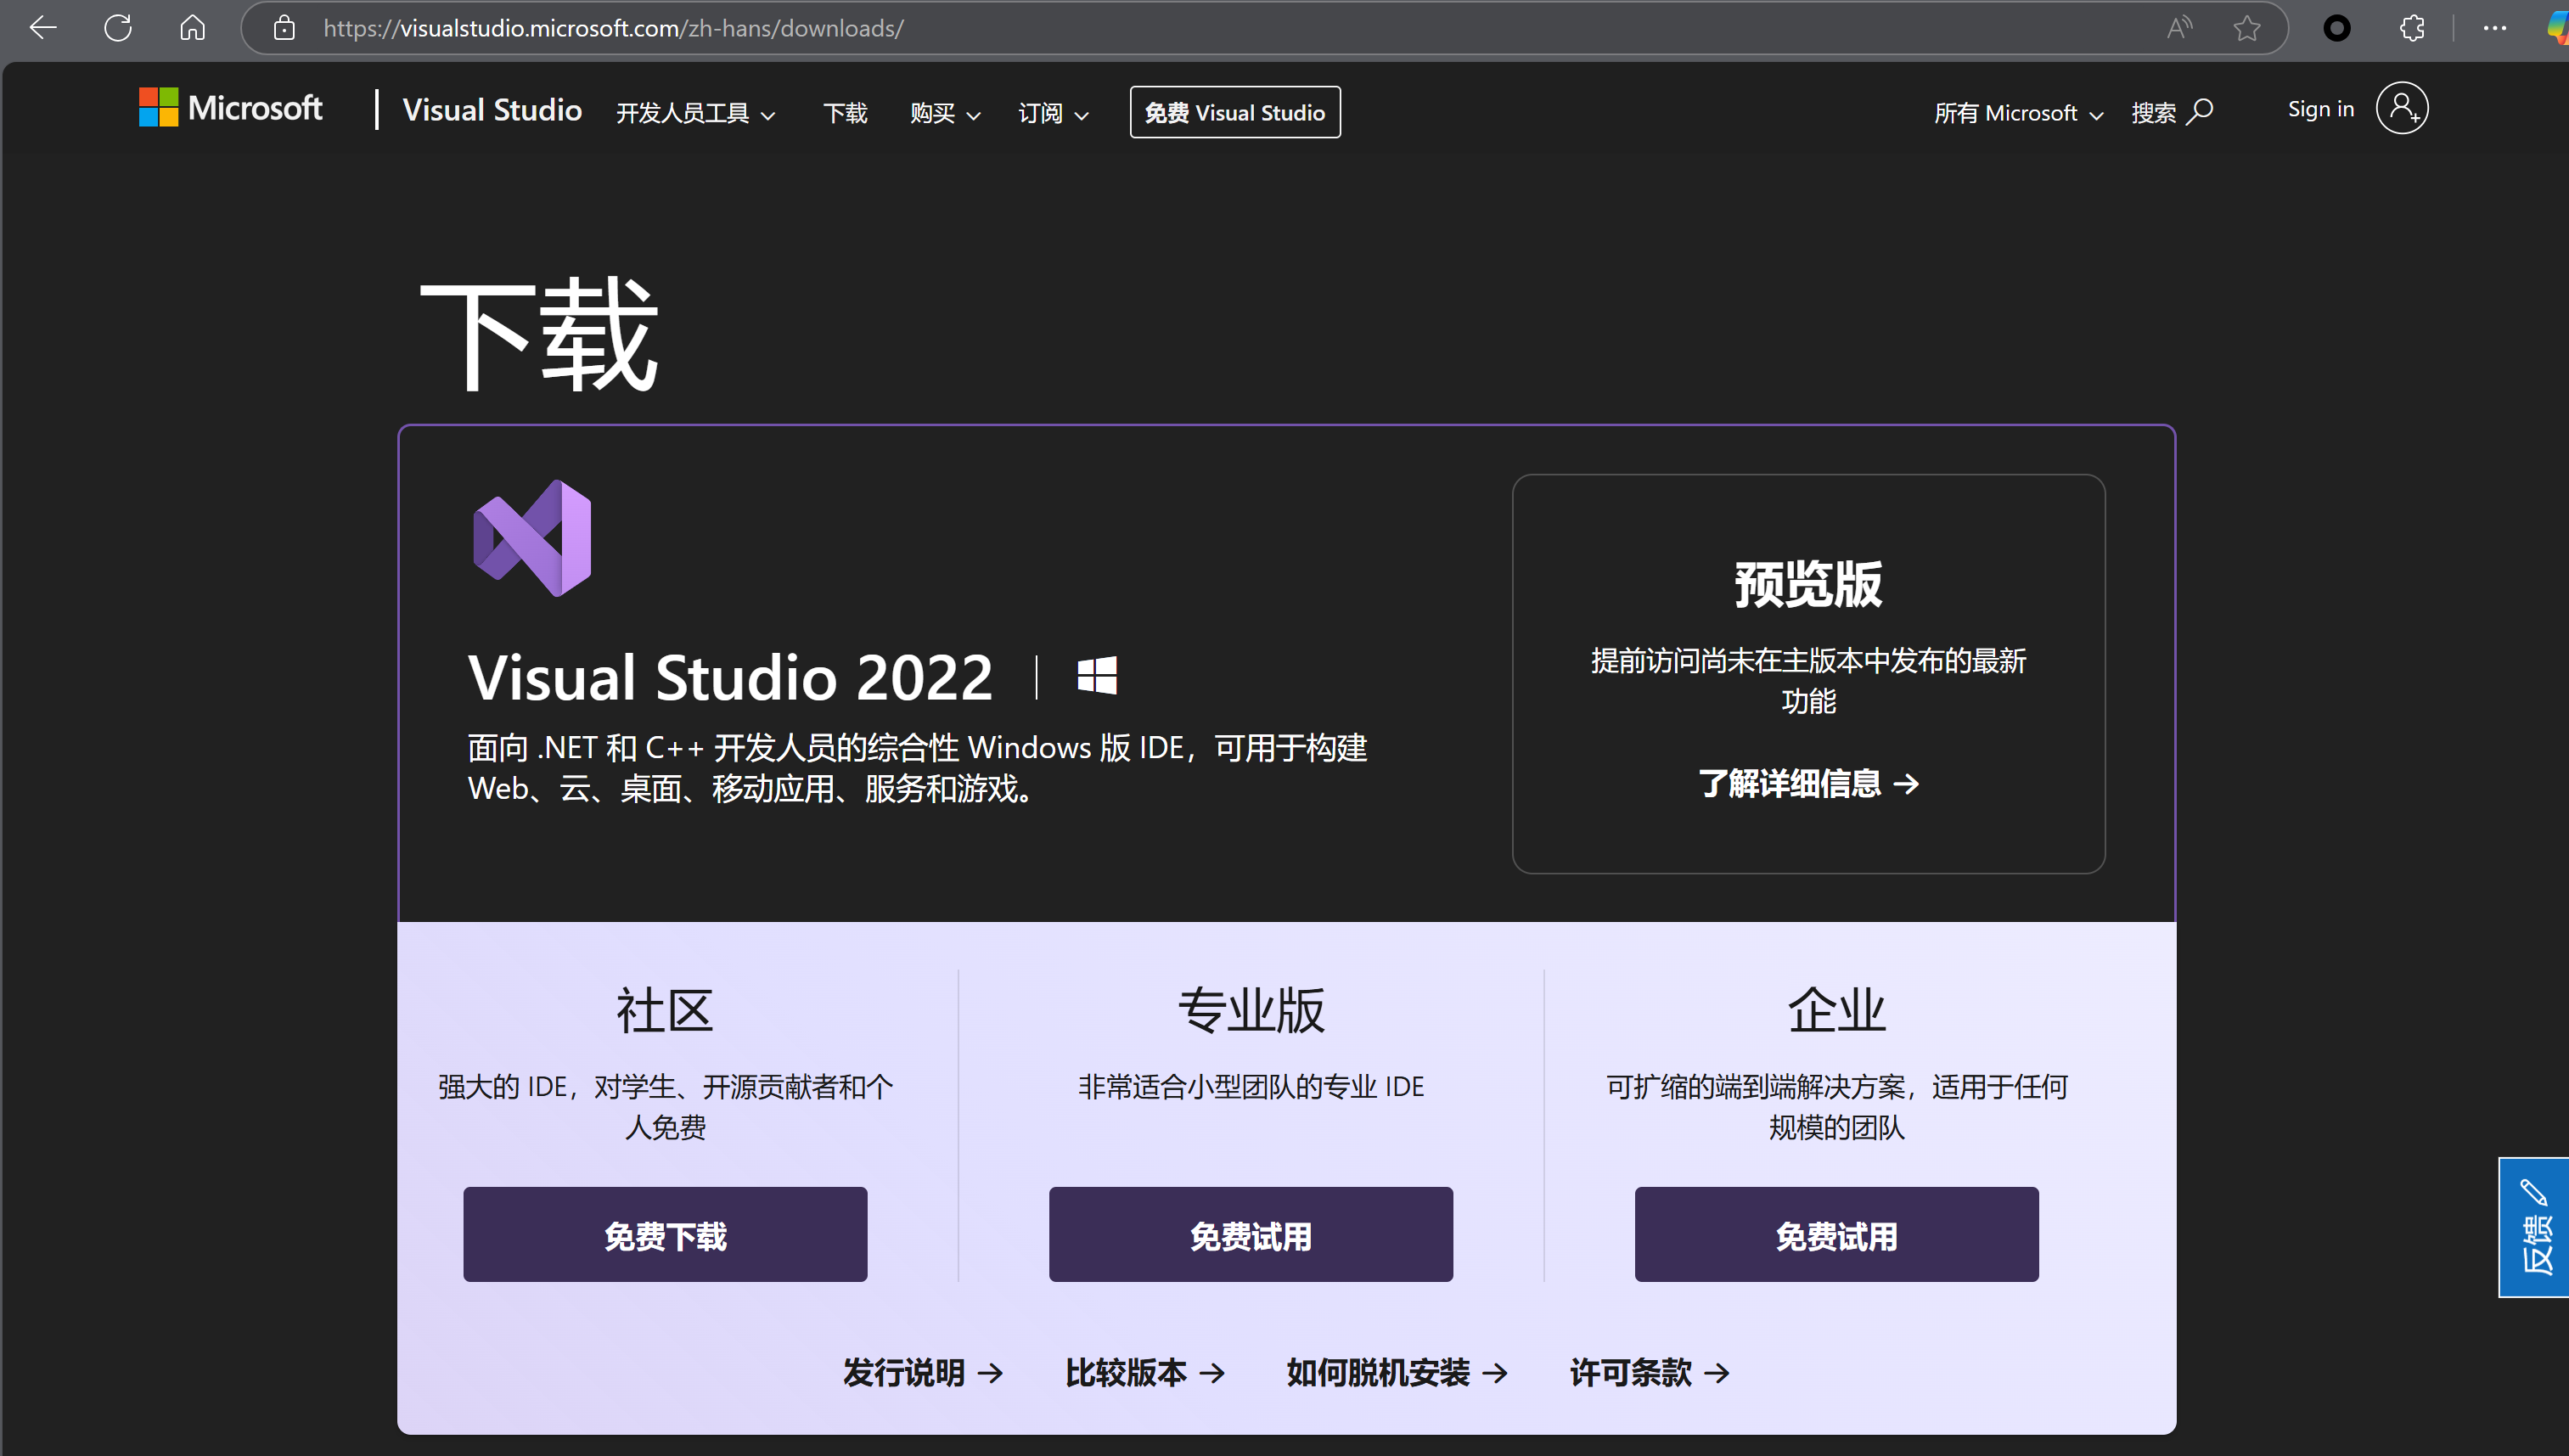This screenshot has width=2569, height=1456.
Task: Click the search magnifier icon
Action: click(x=2199, y=111)
